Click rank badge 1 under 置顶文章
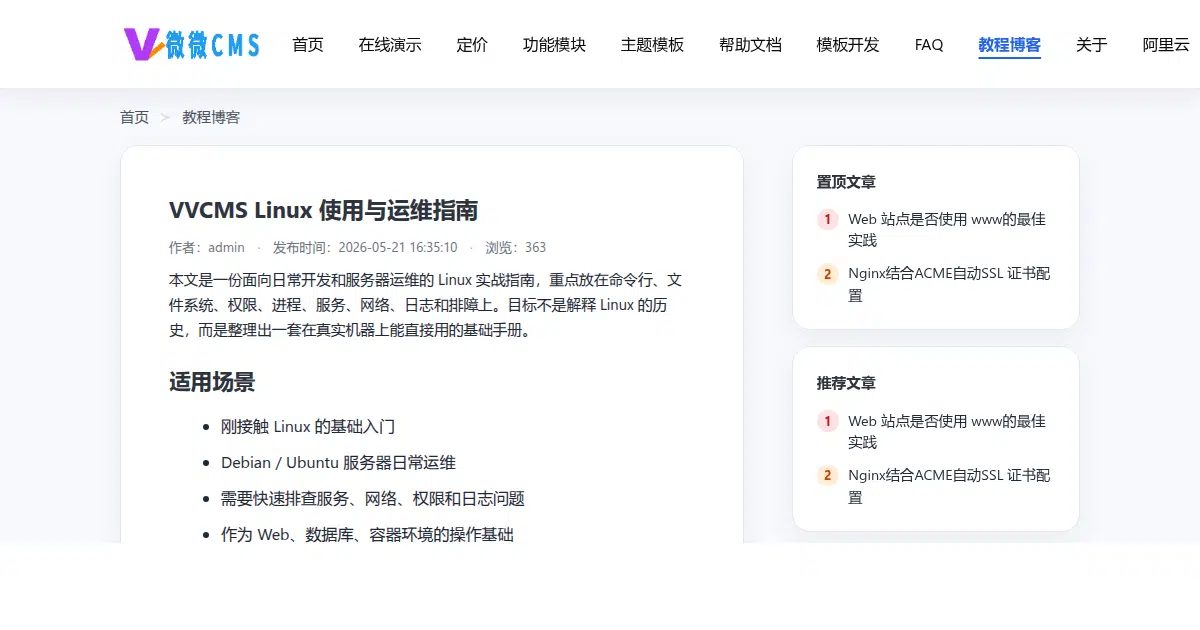The width and height of the screenshot is (1200, 630). pyautogui.click(x=827, y=219)
